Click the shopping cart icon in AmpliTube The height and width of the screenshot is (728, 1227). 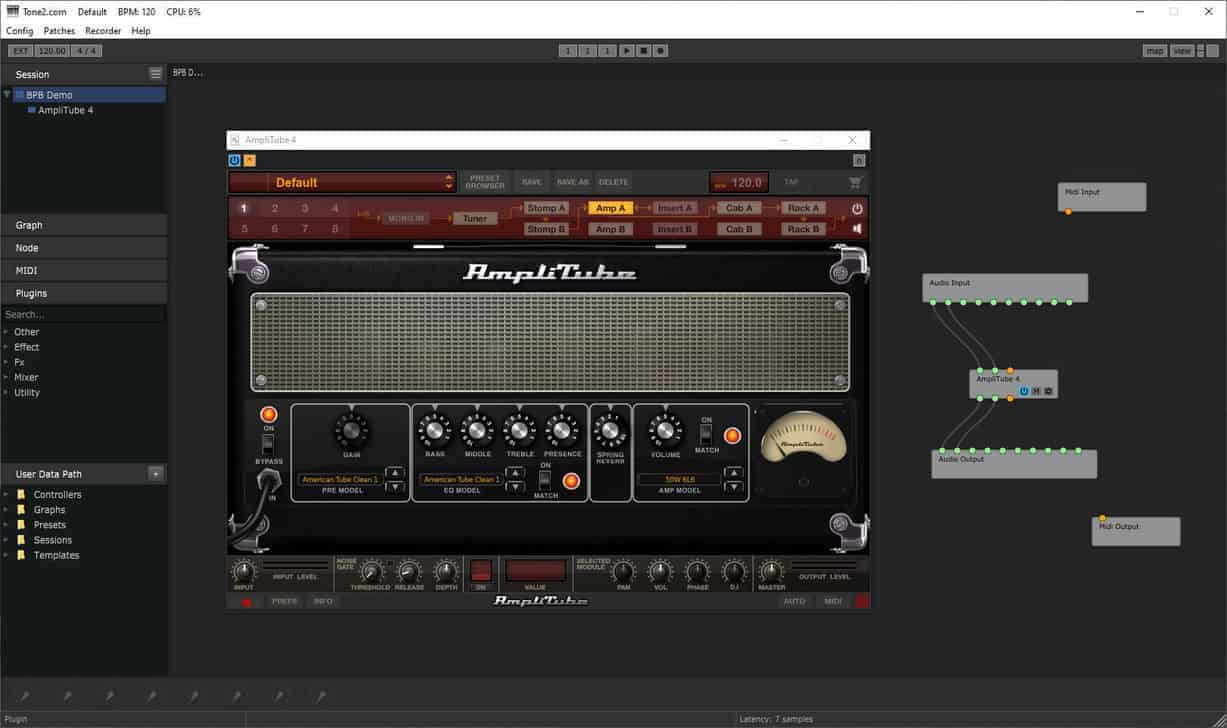855,183
